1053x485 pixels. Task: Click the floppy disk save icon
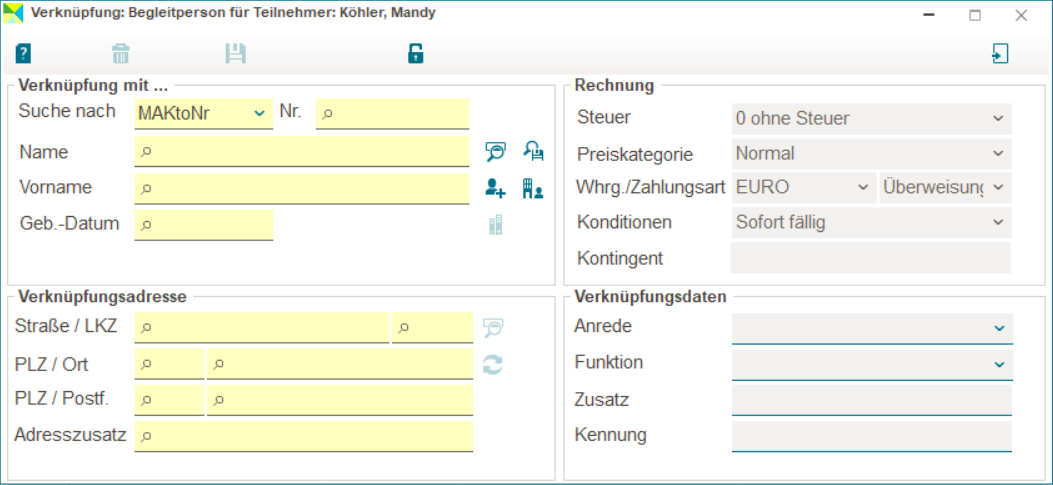click(x=235, y=54)
